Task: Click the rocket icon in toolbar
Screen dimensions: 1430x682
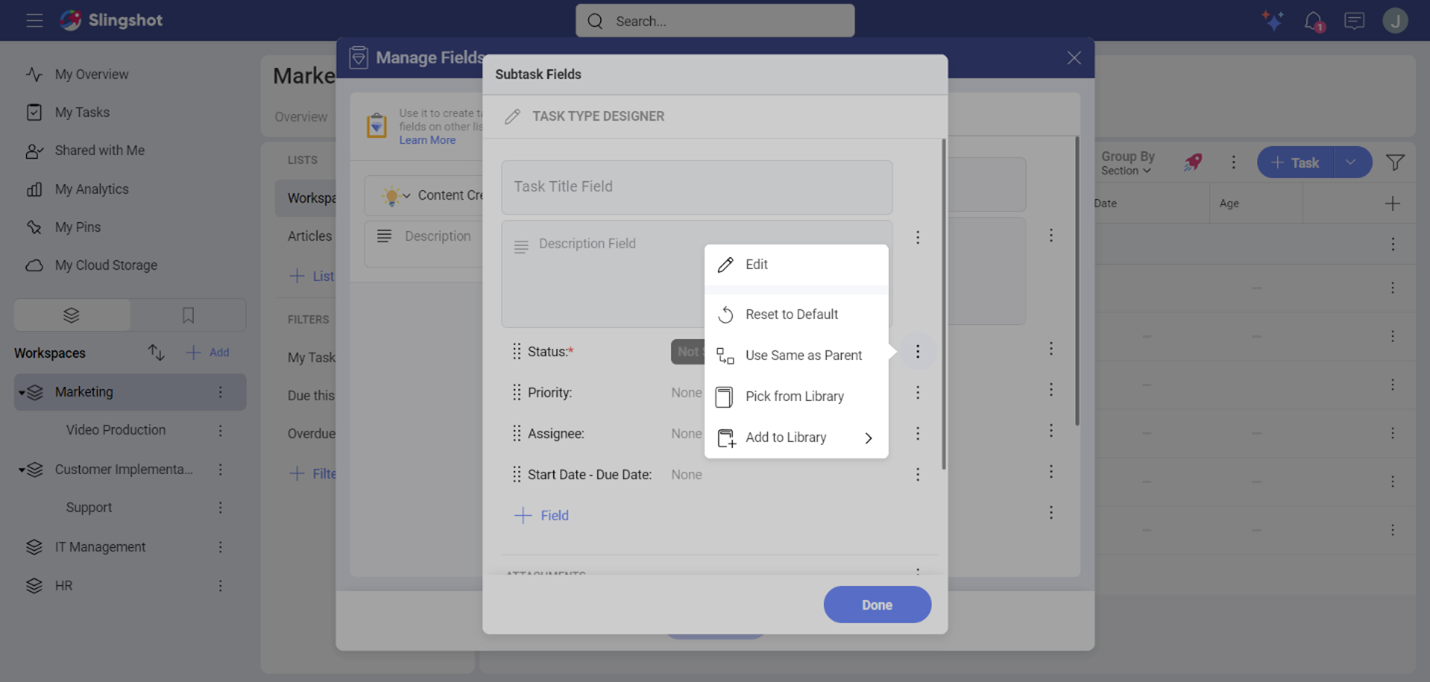Action: (1192, 162)
